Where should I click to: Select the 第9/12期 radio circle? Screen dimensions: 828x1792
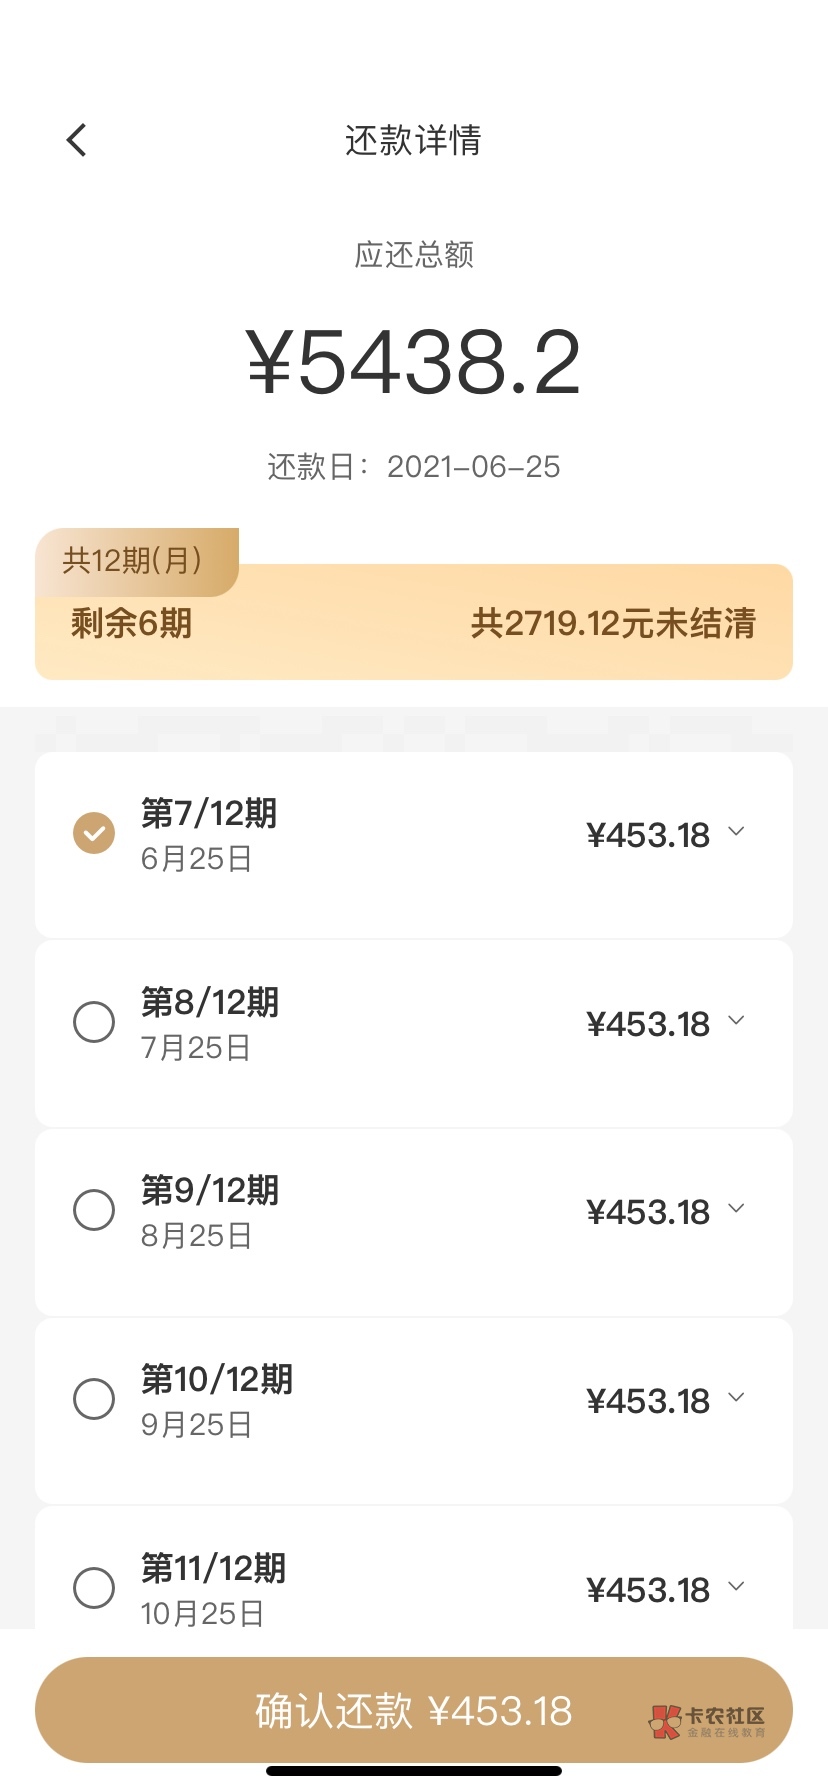94,1210
